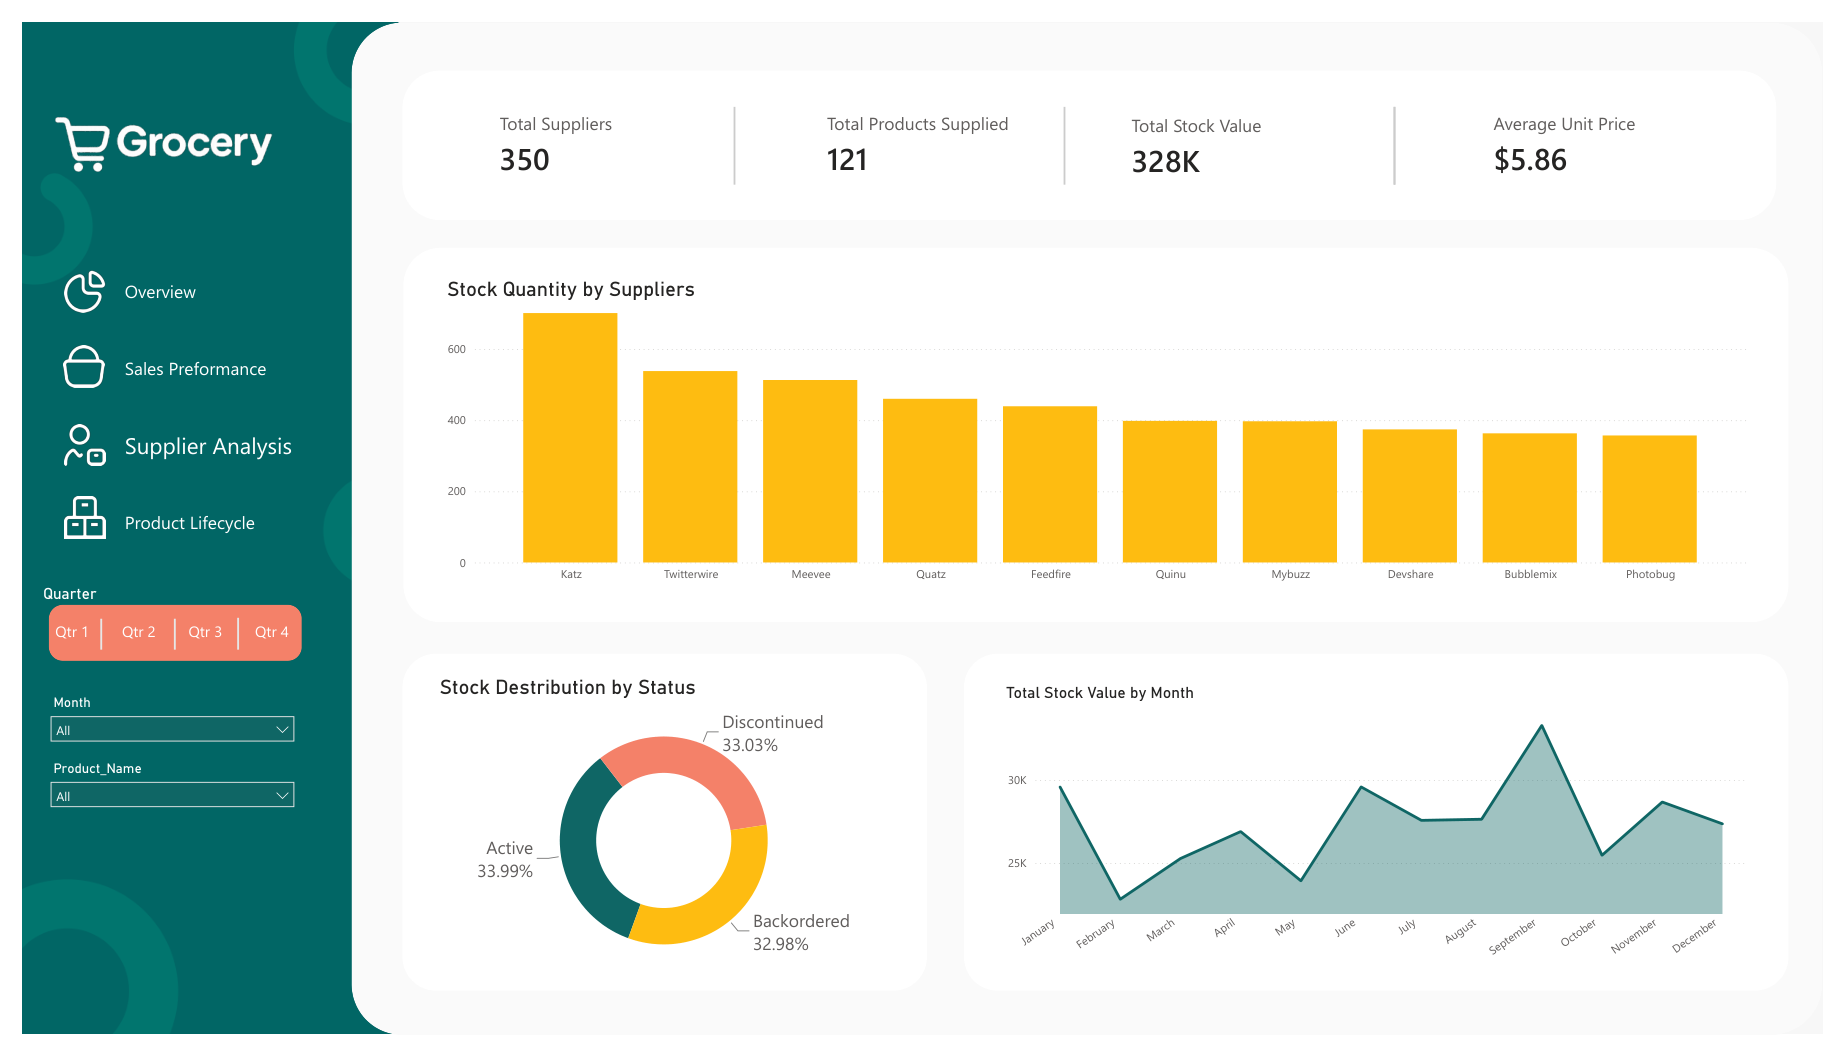This screenshot has height=1058, width=1845.
Task: Click the Mybuzz bar
Action: (1290, 492)
